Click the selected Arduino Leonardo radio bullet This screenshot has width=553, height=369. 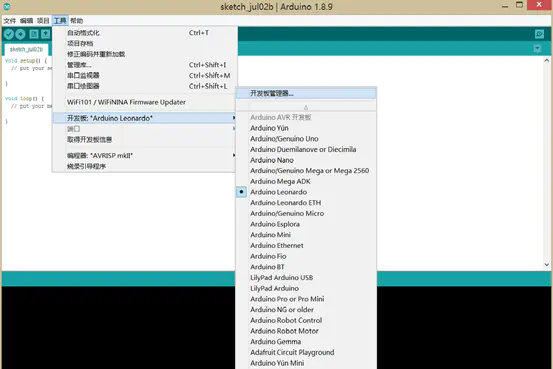coord(241,192)
